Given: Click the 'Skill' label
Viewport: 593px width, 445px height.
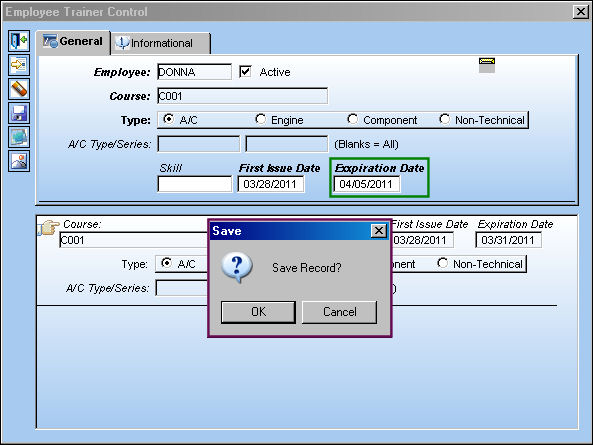Looking at the screenshot, I should [171, 168].
